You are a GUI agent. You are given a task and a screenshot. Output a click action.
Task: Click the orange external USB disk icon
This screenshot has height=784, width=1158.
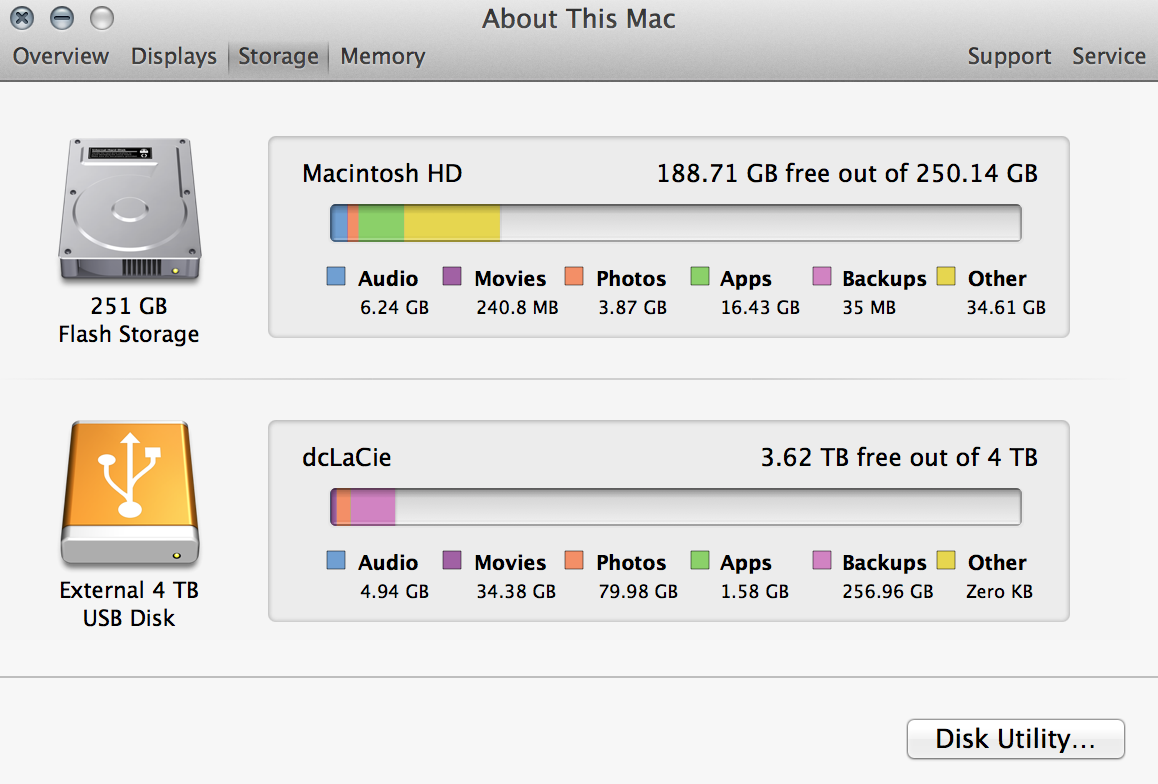(x=129, y=494)
